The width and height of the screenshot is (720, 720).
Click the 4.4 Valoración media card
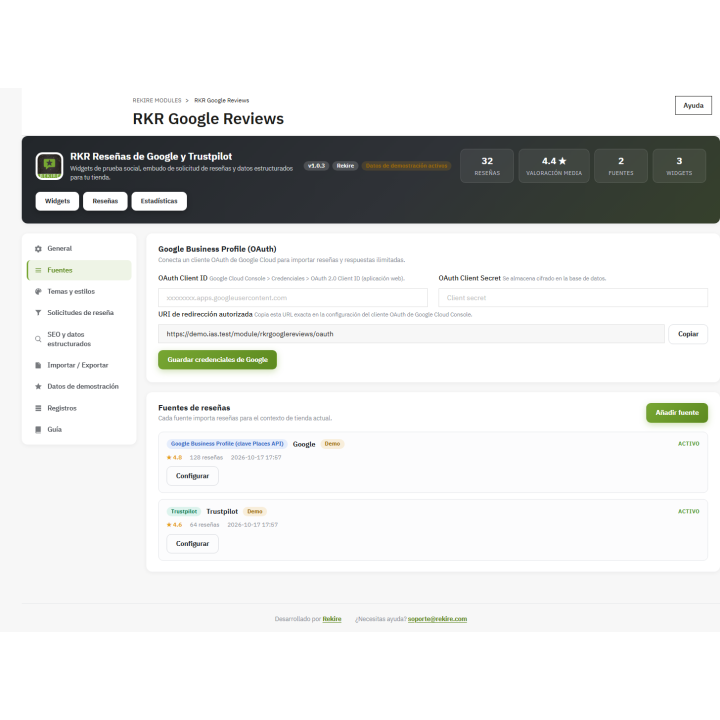554,166
